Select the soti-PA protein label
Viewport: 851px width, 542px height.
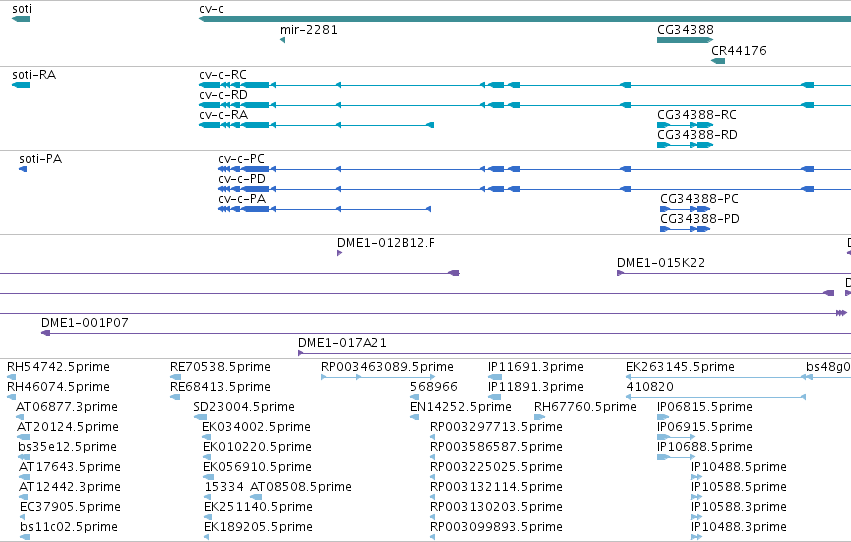pyautogui.click(x=41, y=159)
